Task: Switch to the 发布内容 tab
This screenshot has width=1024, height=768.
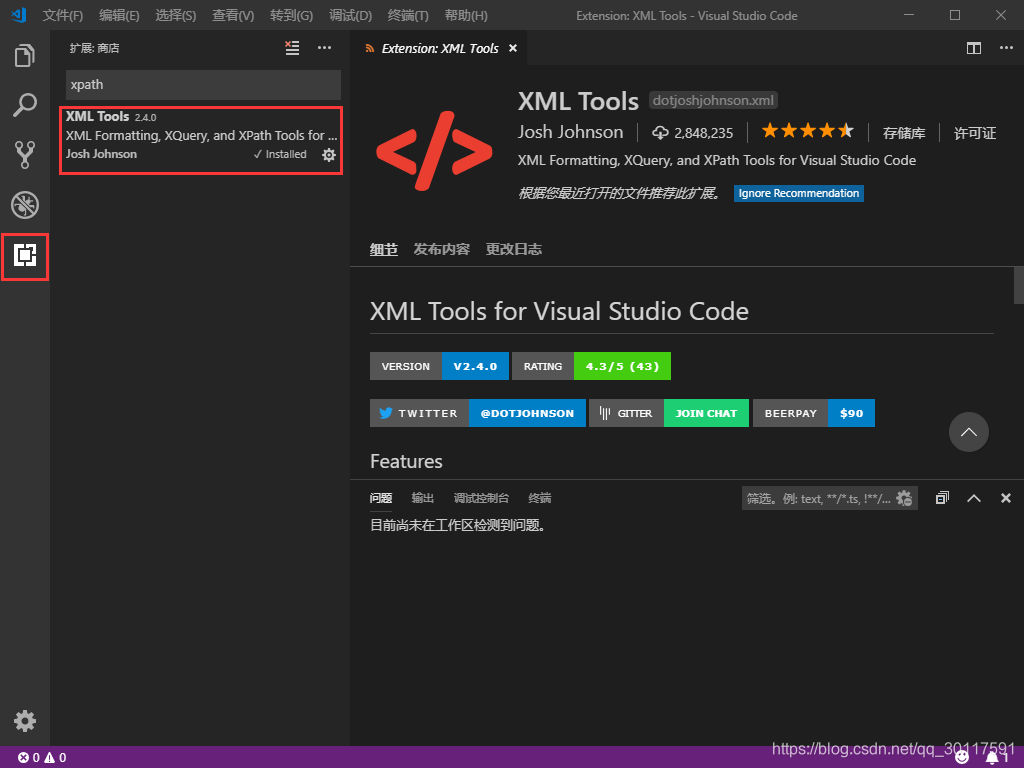Action: [x=441, y=249]
